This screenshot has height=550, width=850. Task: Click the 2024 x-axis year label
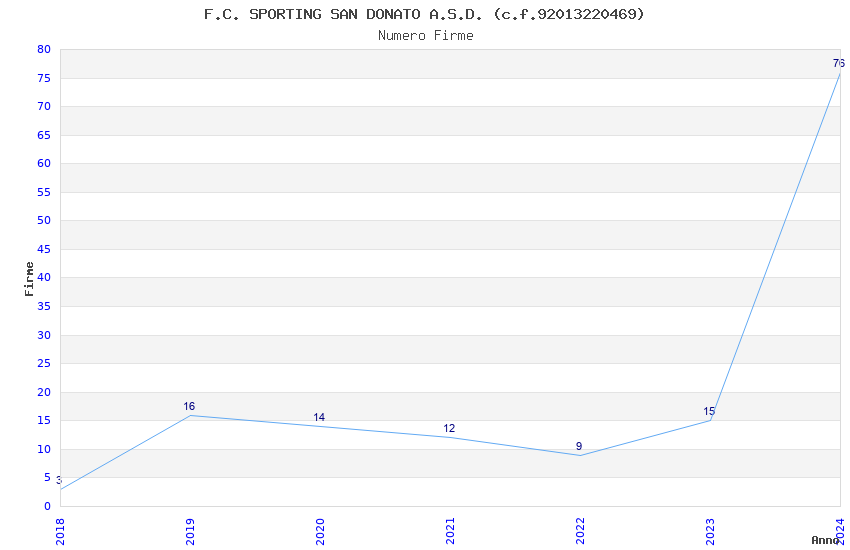pyautogui.click(x=840, y=531)
